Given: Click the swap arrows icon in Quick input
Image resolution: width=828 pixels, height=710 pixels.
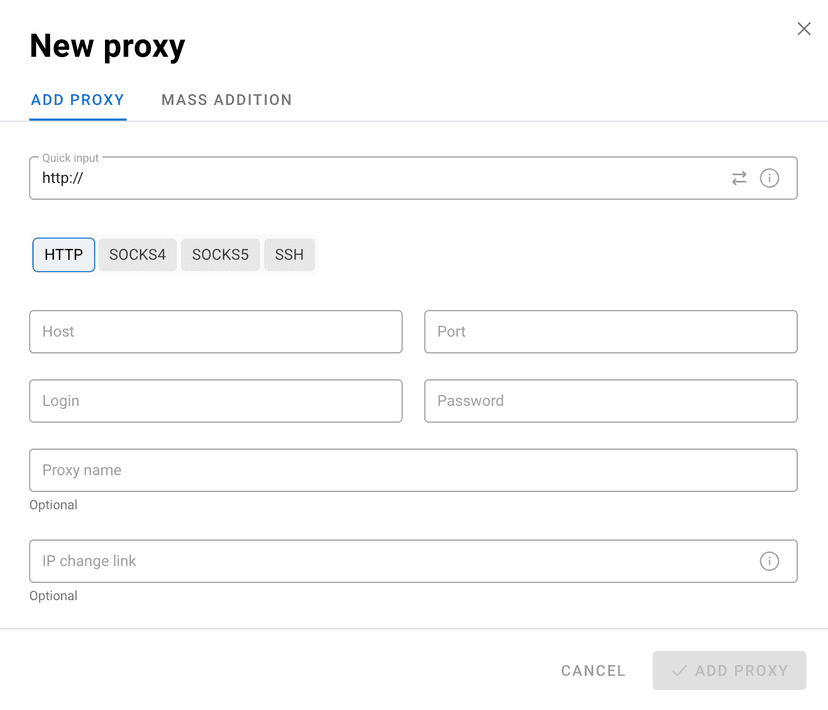Looking at the screenshot, I should [x=739, y=178].
